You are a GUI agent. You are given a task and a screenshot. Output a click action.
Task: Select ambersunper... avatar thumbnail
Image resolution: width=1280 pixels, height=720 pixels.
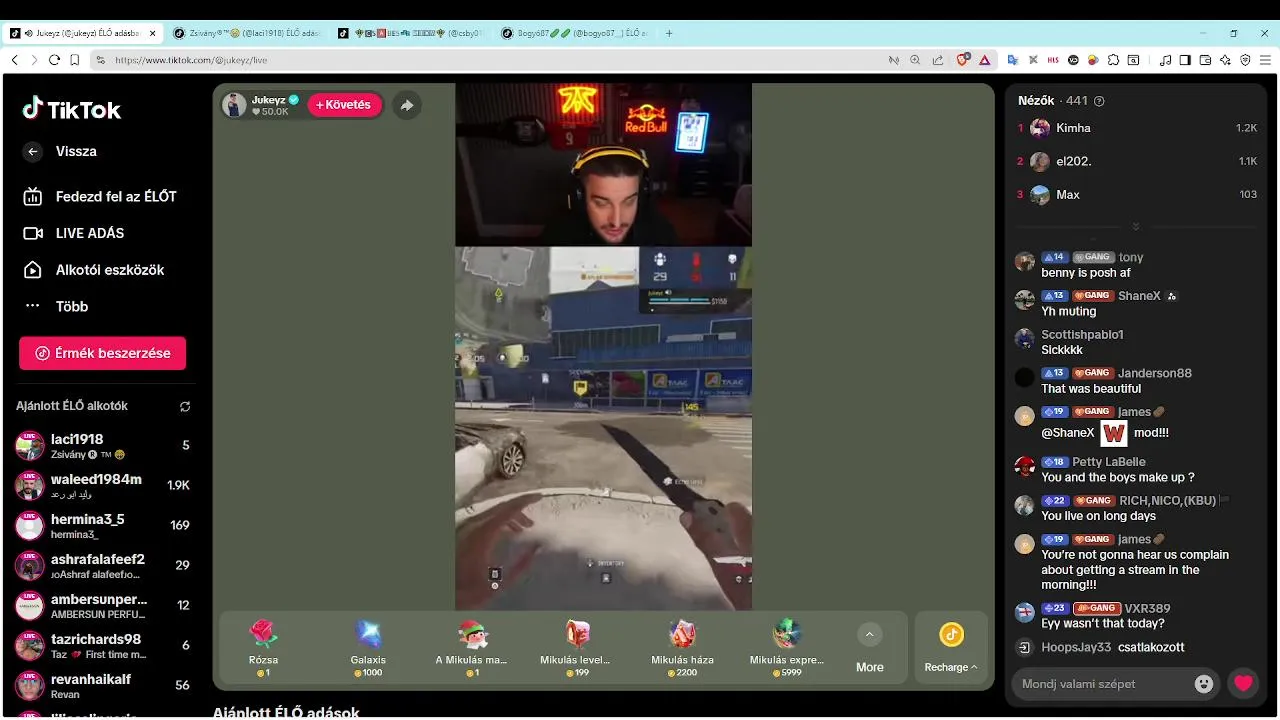pyautogui.click(x=30, y=606)
